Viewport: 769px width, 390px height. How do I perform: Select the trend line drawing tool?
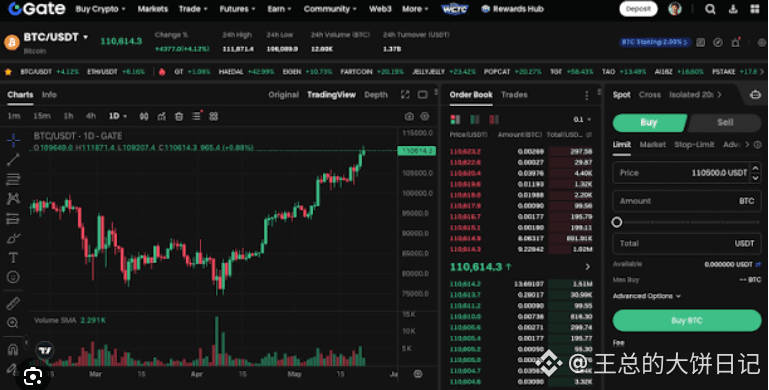pyautogui.click(x=13, y=159)
